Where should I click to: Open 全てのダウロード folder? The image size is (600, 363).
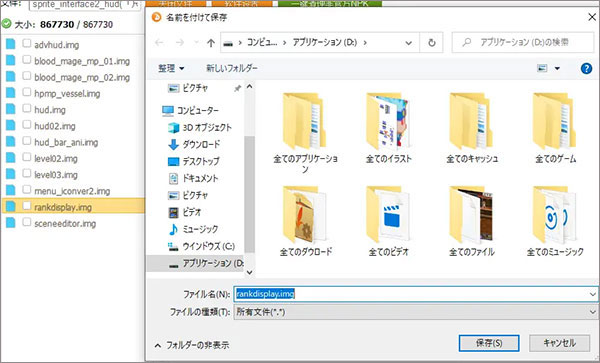[x=305, y=221]
